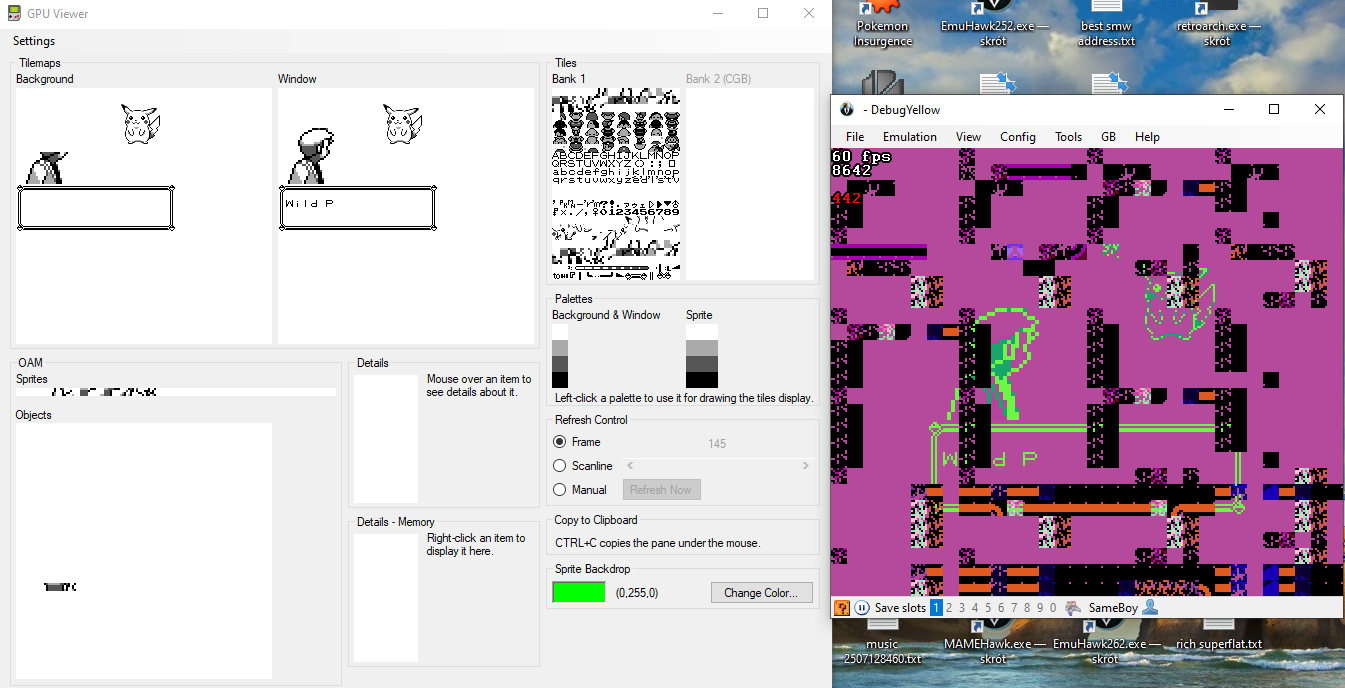The height and width of the screenshot is (688, 1345).
Task: Open the Emulation menu
Action: (910, 137)
